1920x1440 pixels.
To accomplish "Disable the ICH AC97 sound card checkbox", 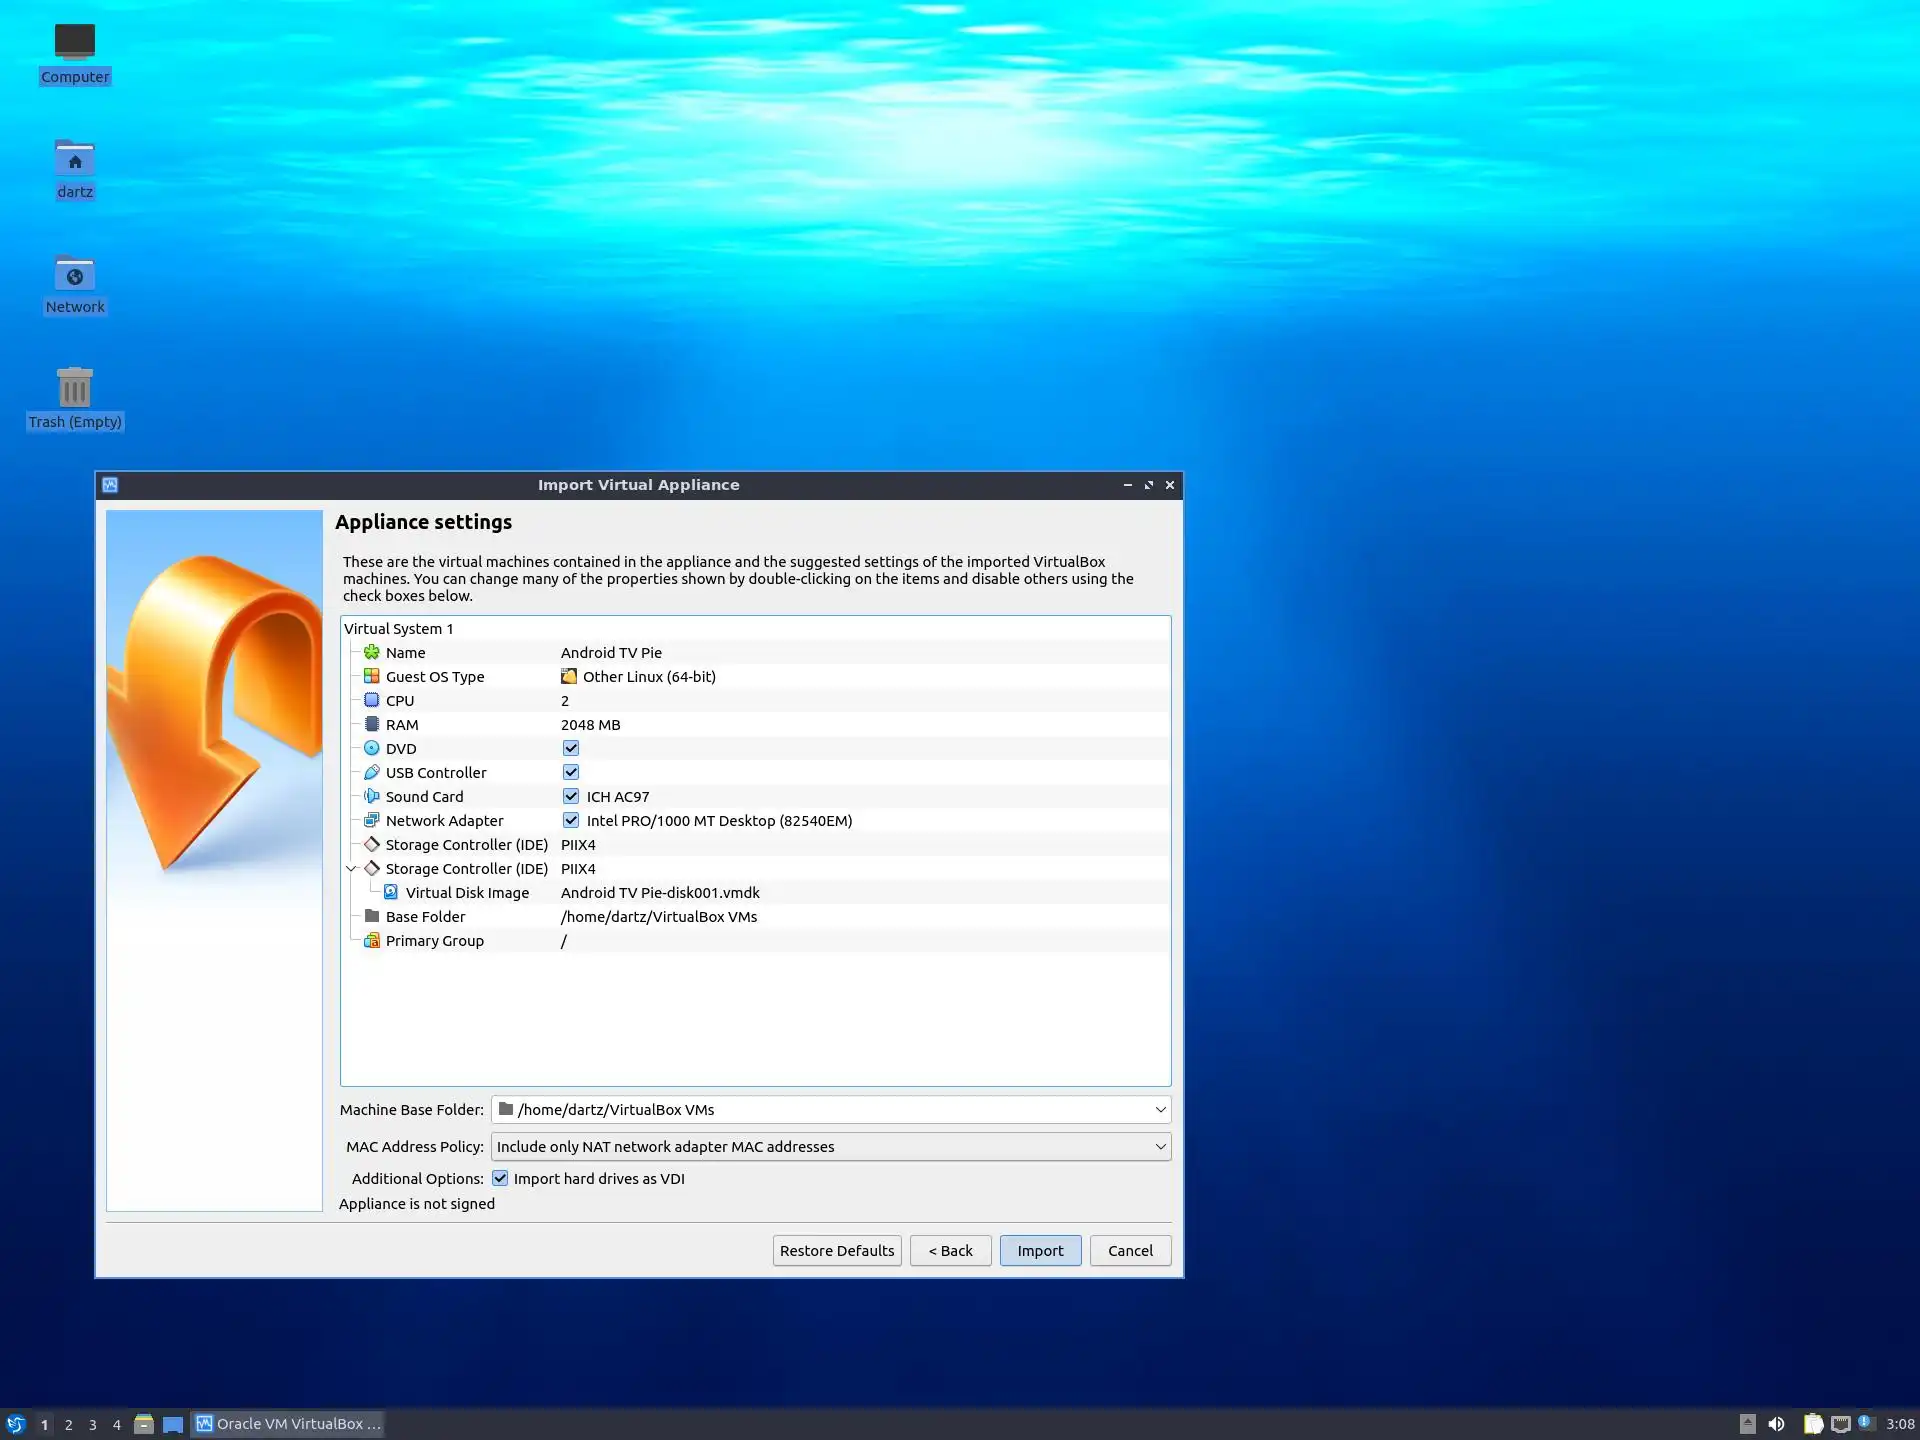I will [571, 796].
